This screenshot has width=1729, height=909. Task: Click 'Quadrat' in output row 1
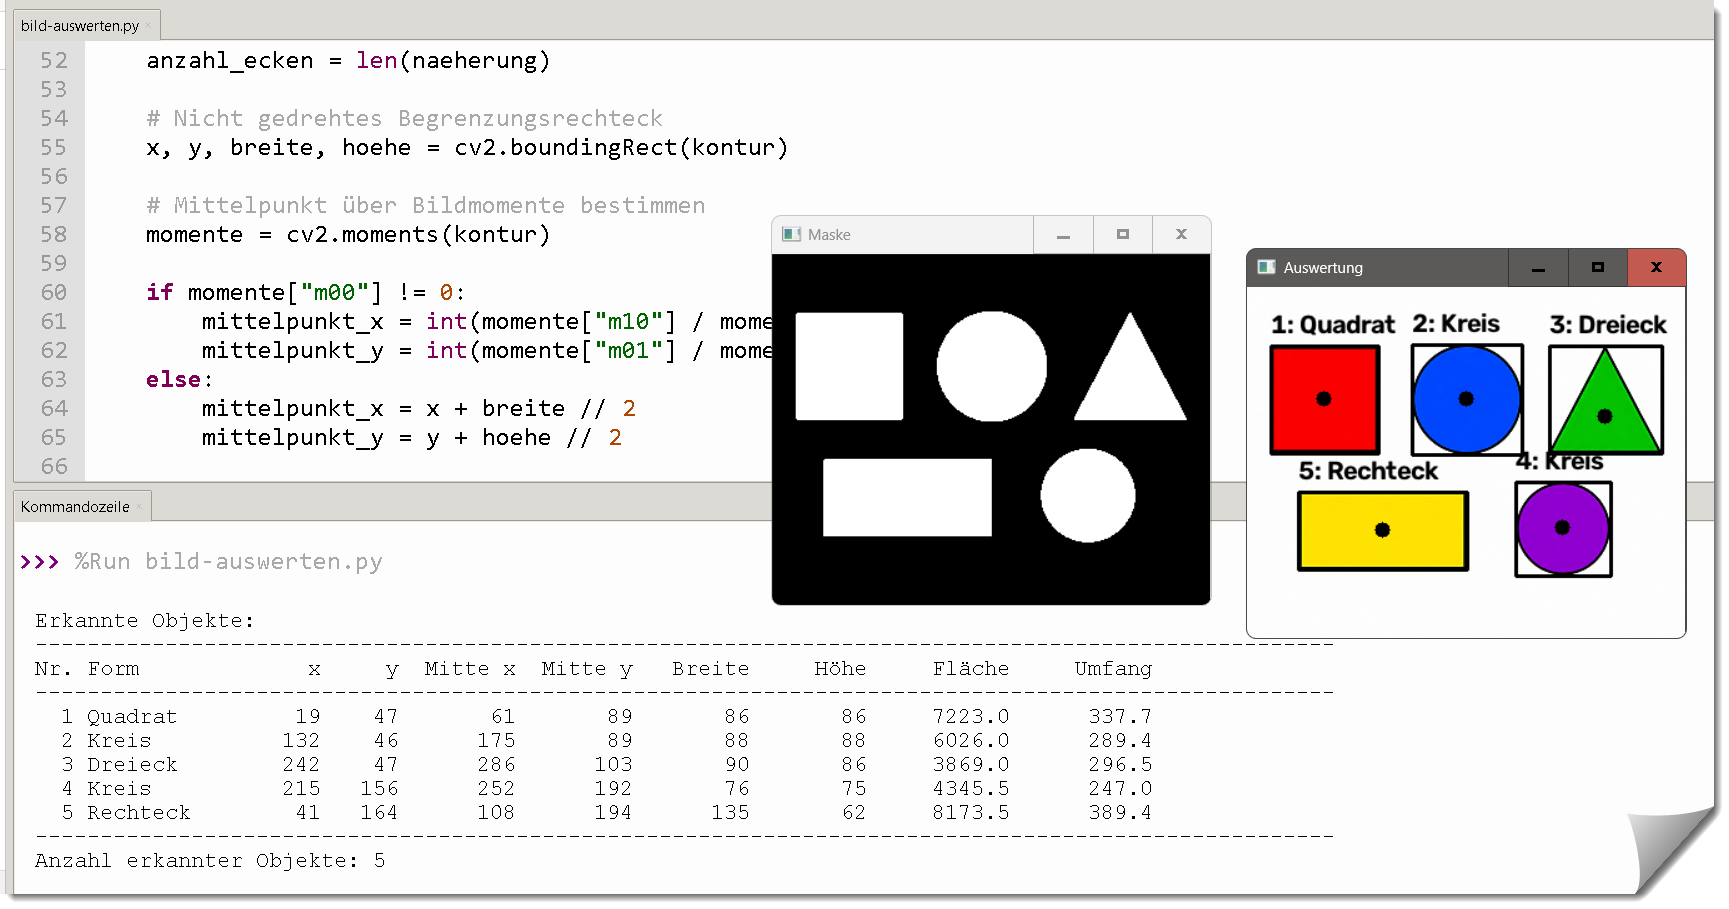click(x=132, y=717)
